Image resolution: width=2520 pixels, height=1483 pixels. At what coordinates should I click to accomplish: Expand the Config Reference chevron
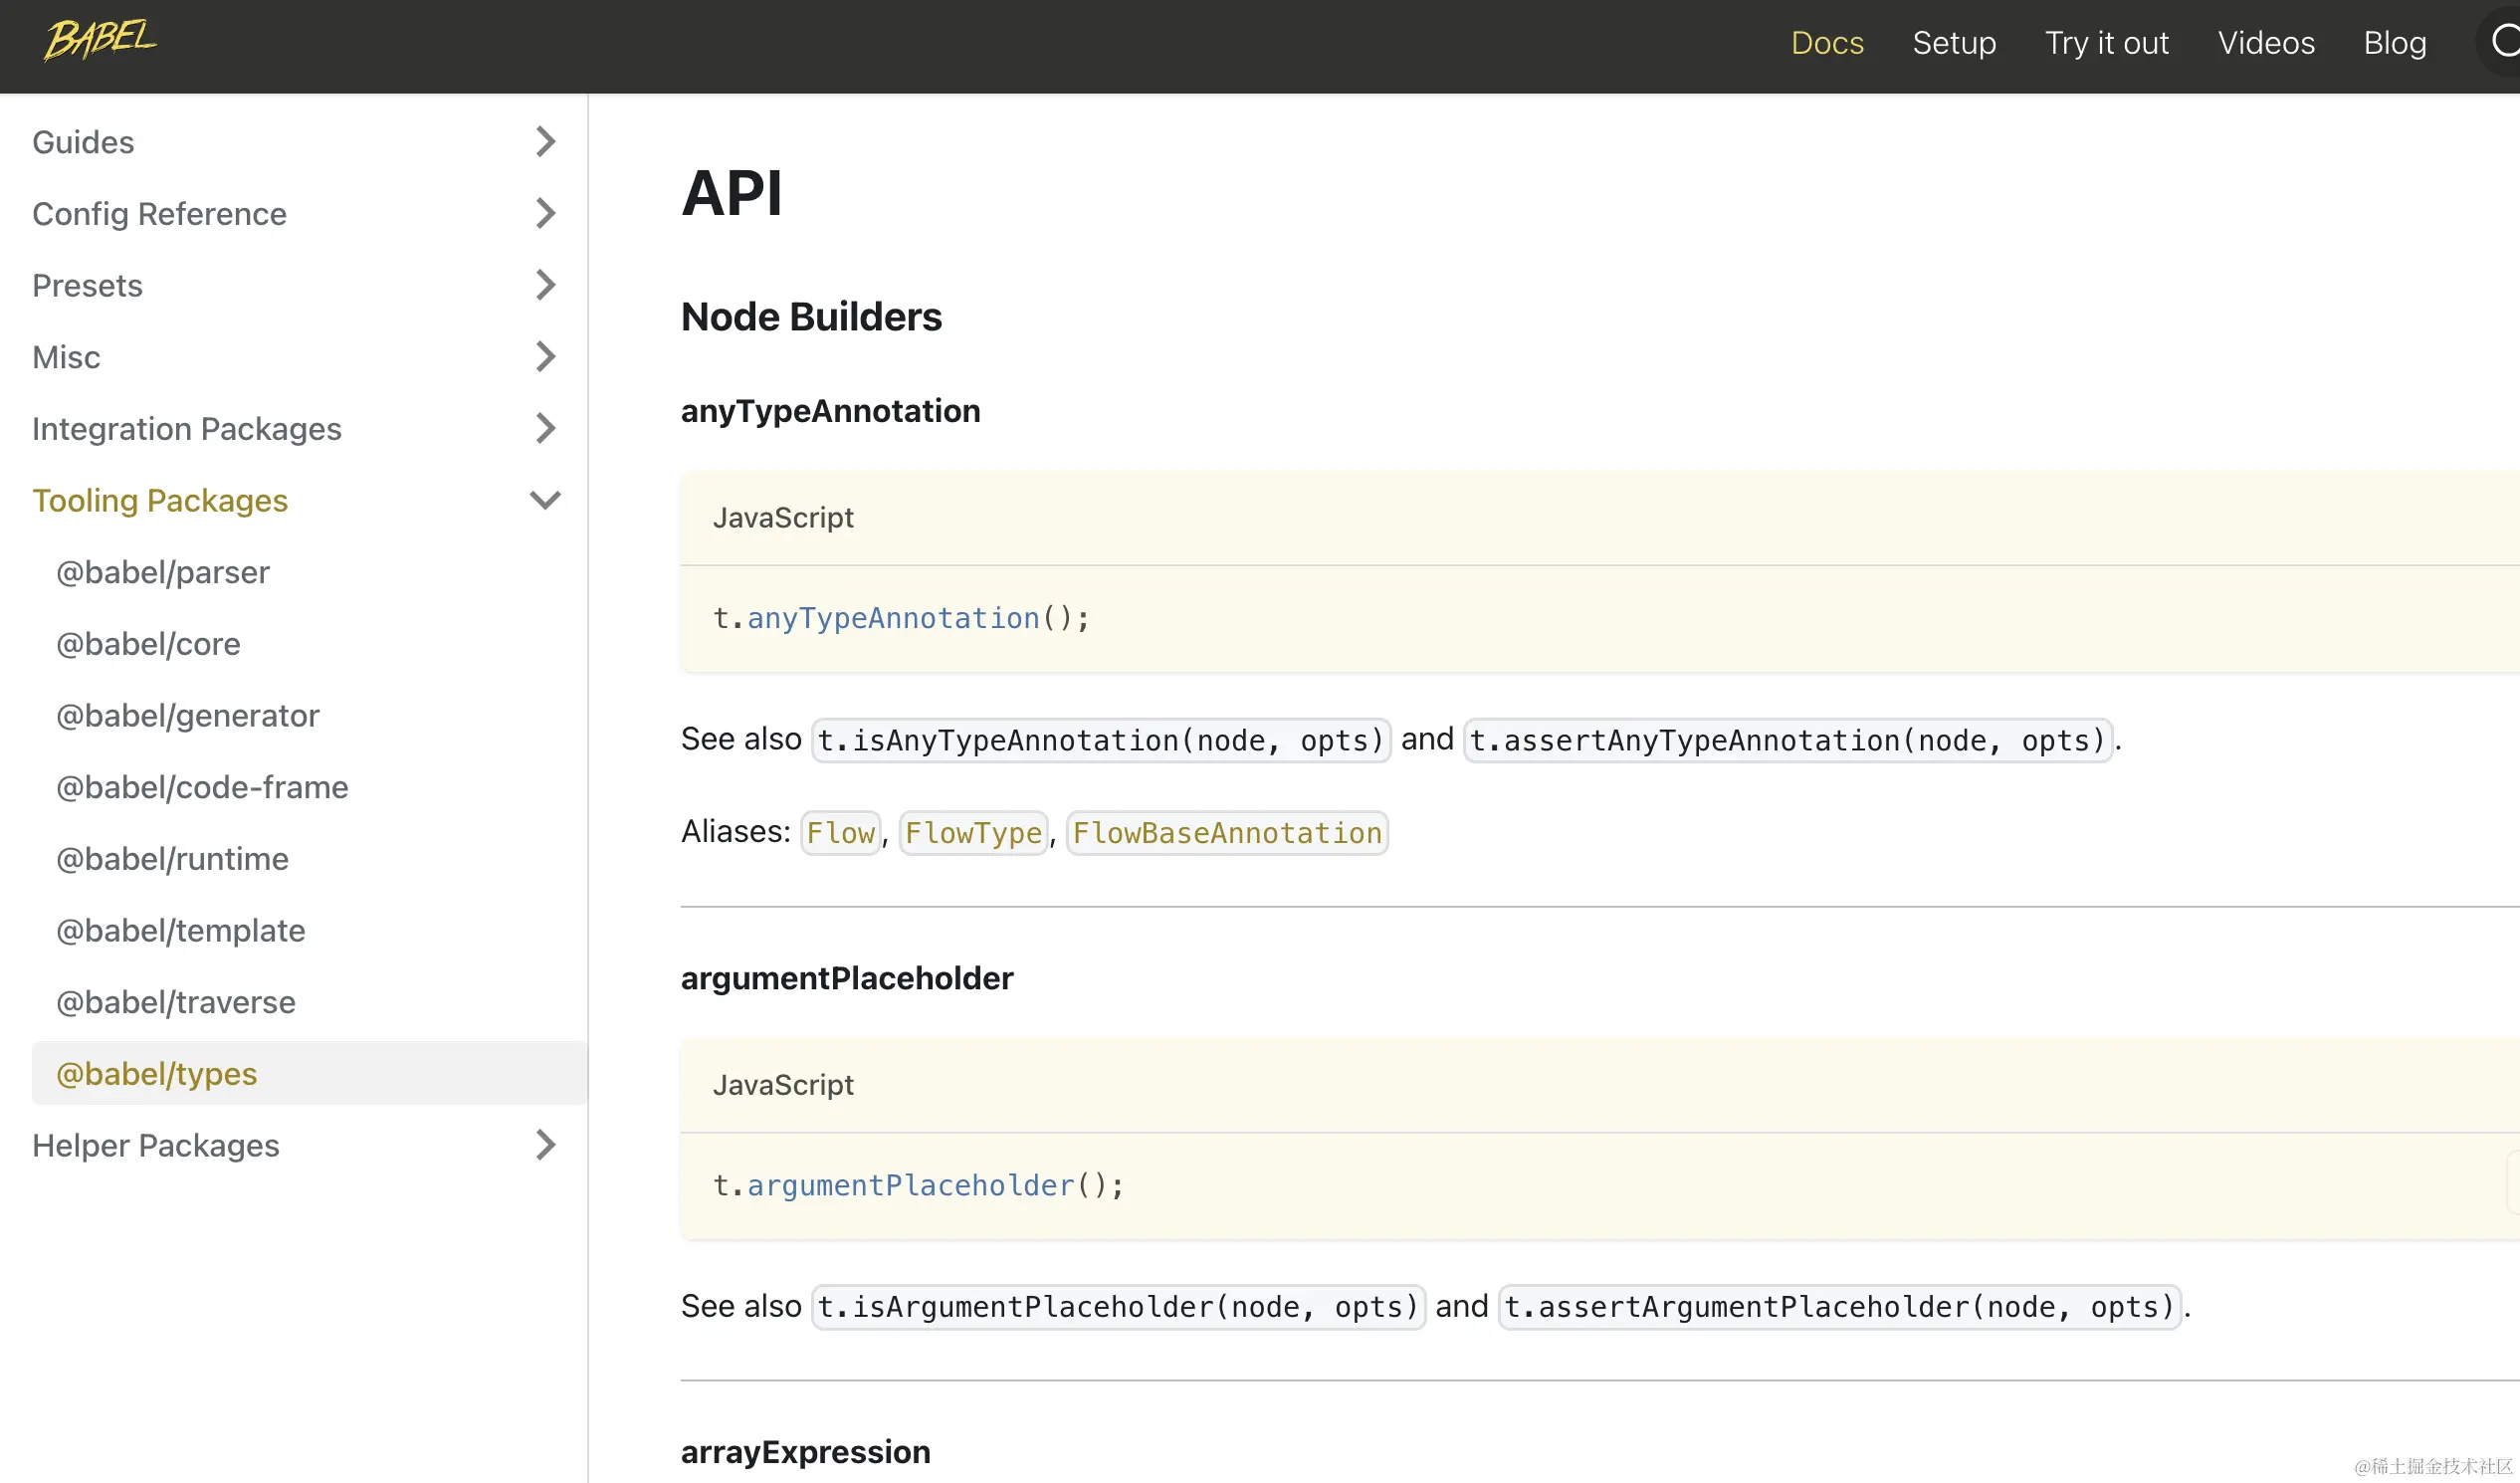point(544,213)
